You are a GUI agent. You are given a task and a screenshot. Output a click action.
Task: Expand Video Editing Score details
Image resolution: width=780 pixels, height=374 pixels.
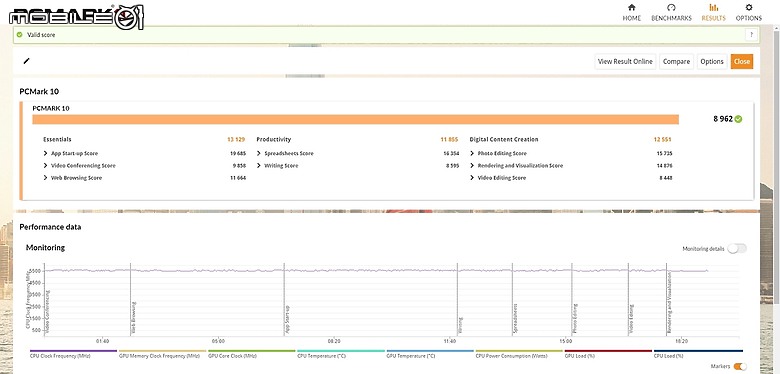point(472,178)
